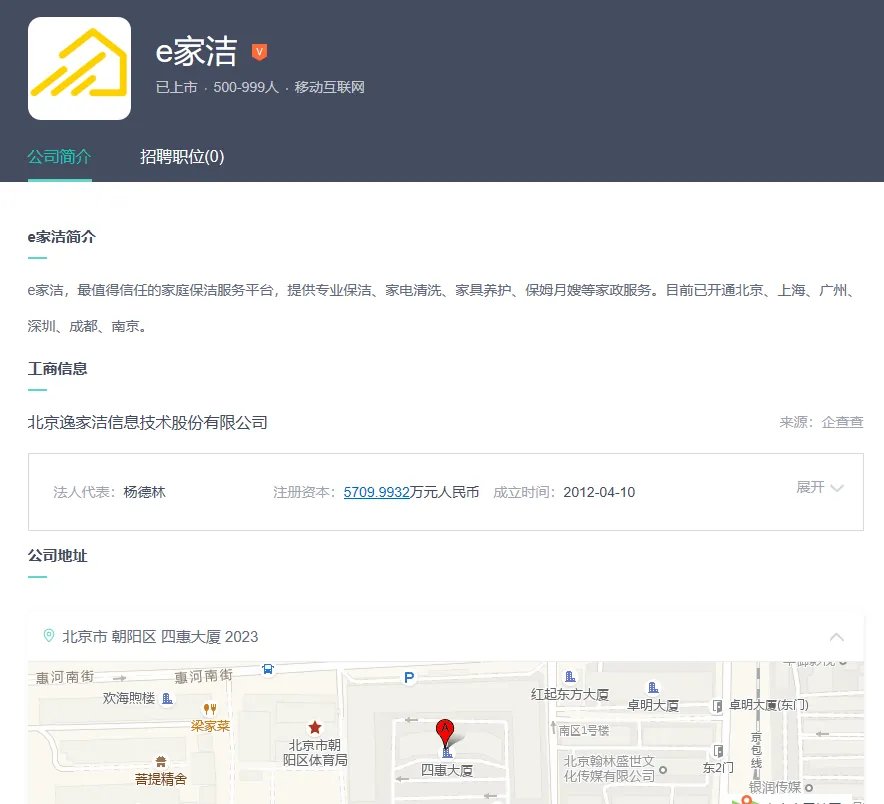Click the 菩提精舍 house icon
Image resolution: width=884 pixels, height=804 pixels.
pyautogui.click(x=161, y=762)
